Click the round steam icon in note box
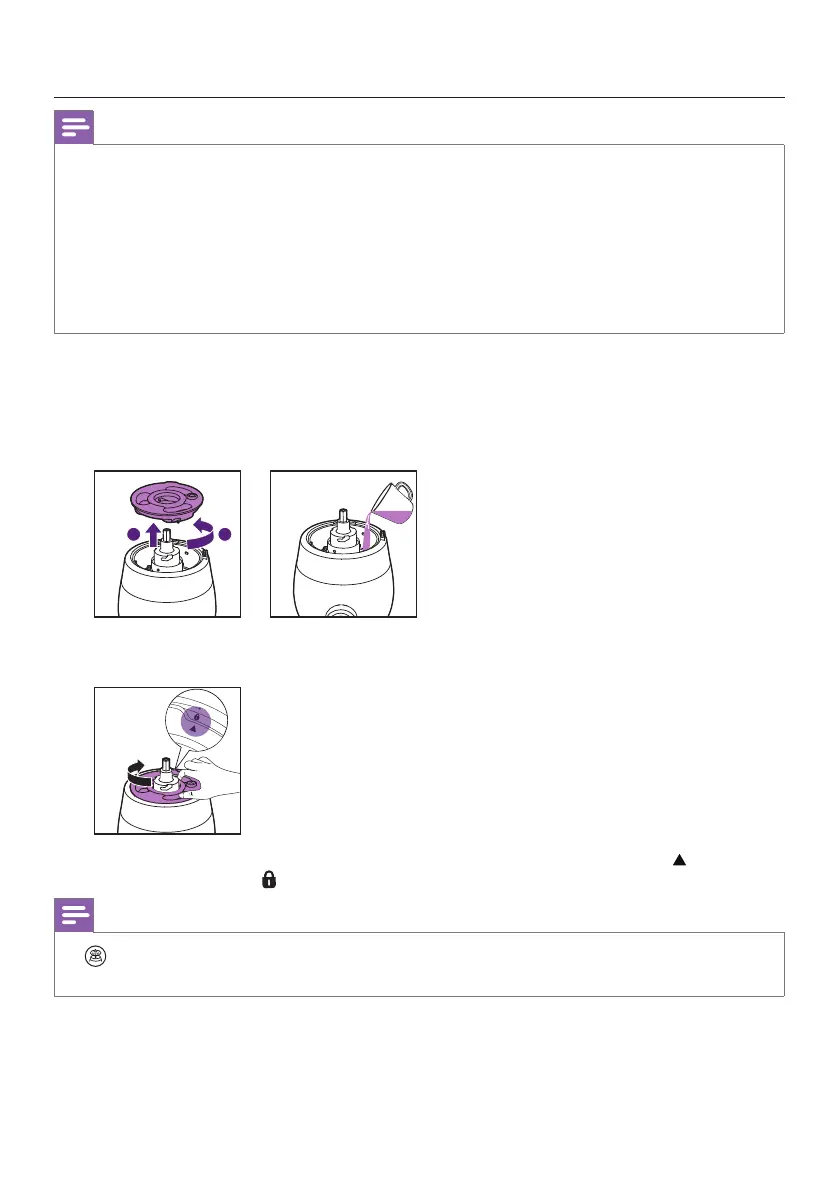This screenshot has width=839, height=1191. [96, 956]
